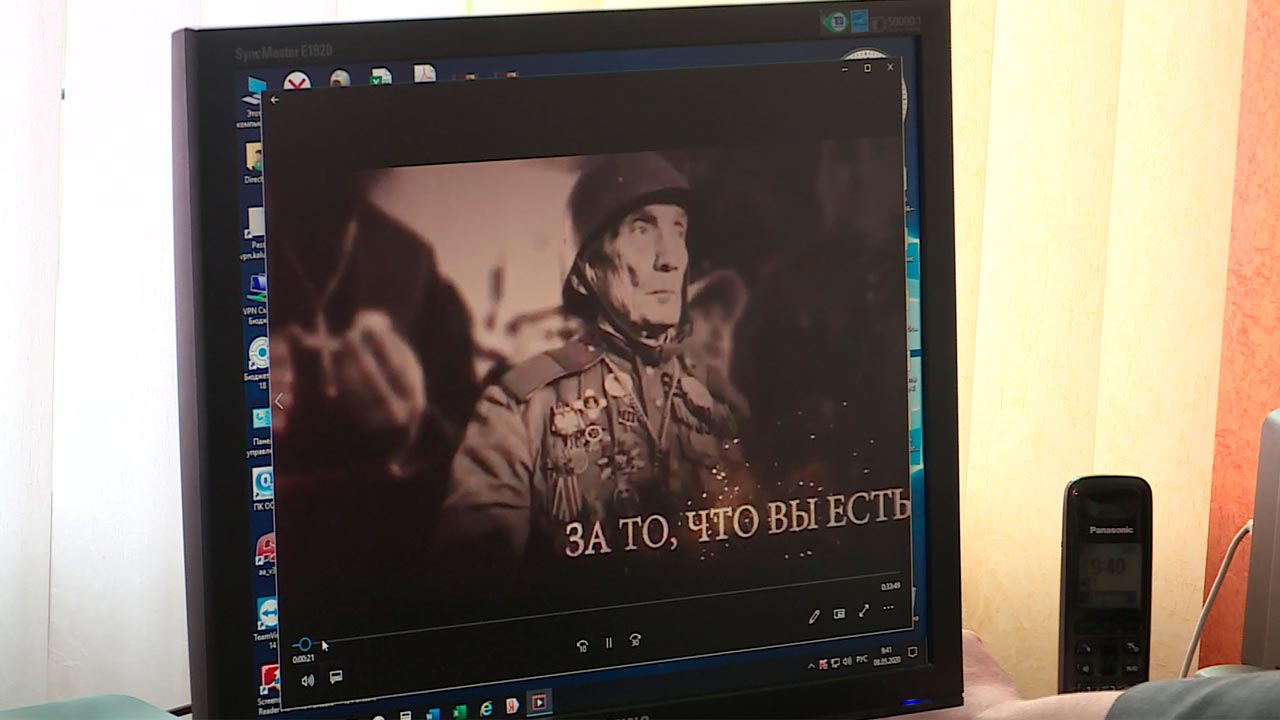
Task: Select the red aa_v3 desktop shortcut
Action: point(265,555)
